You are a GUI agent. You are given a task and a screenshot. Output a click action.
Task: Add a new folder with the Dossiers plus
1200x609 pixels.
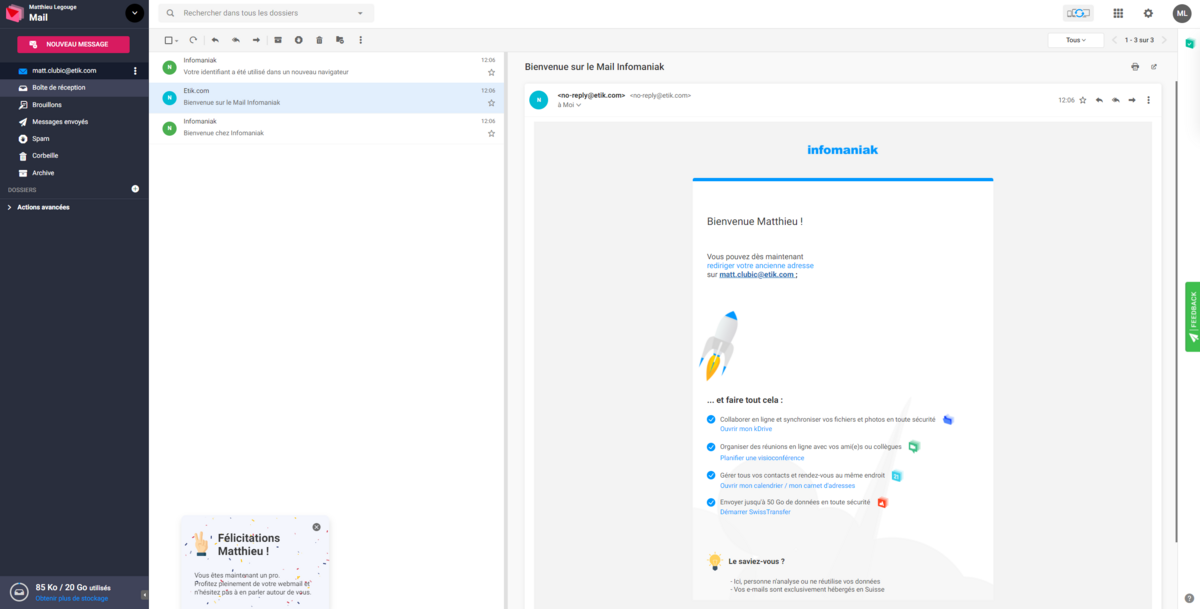(x=135, y=189)
